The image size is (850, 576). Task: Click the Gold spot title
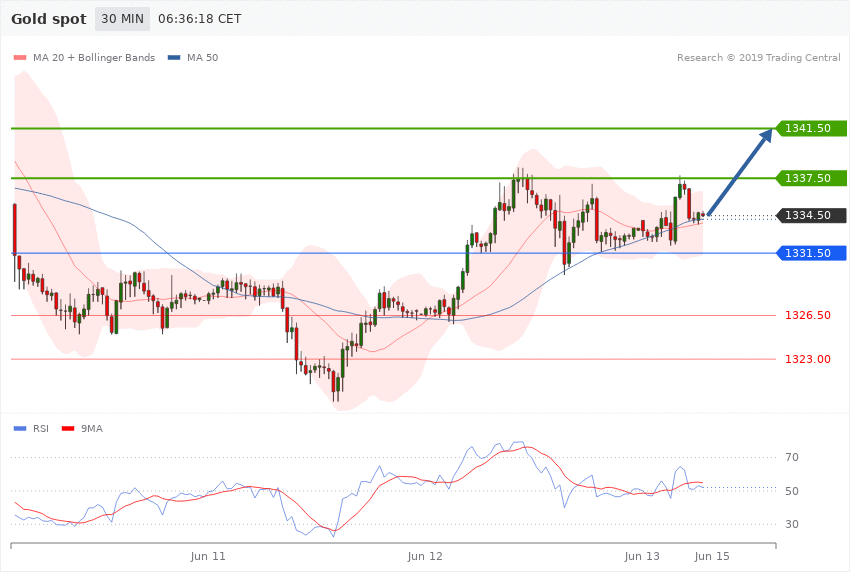click(x=49, y=19)
